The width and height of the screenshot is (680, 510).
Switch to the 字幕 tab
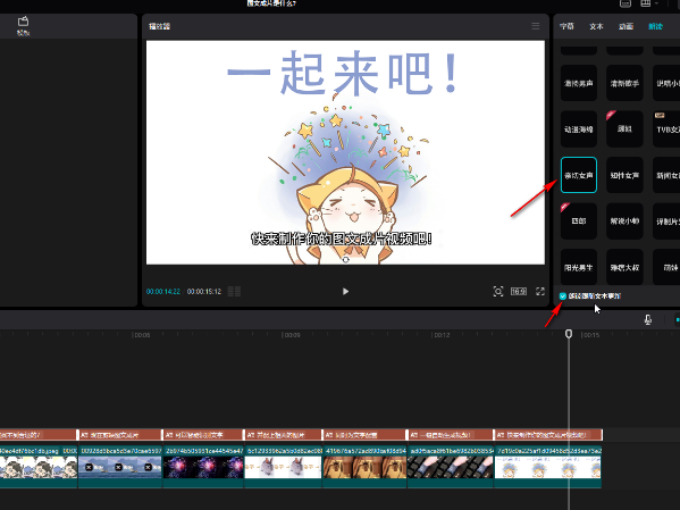click(567, 26)
